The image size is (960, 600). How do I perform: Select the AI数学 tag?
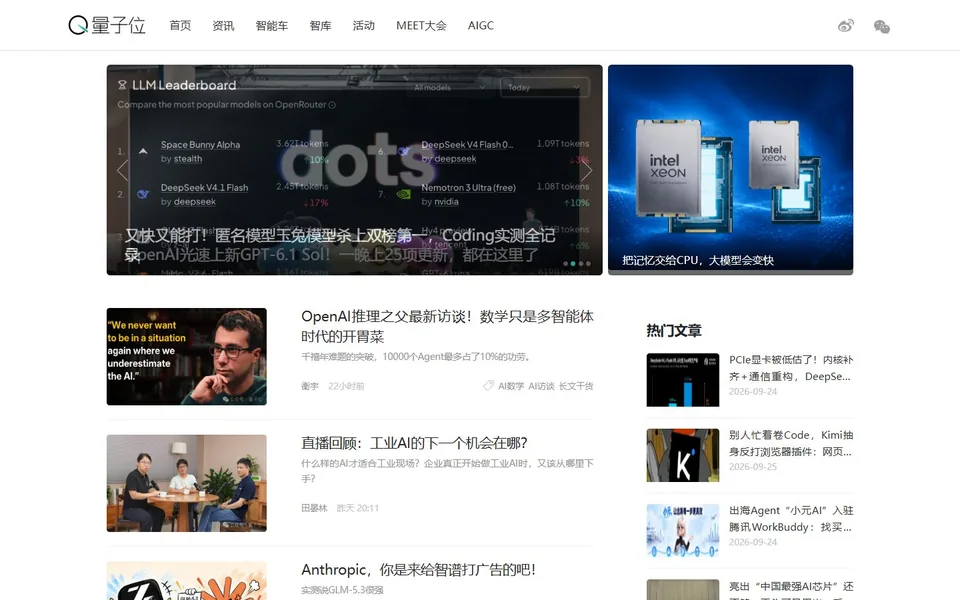511,386
